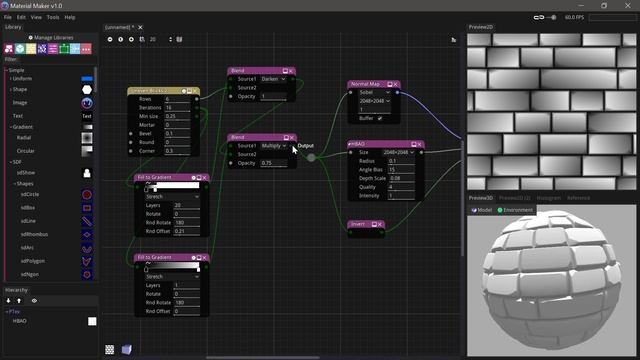This screenshot has width=640, height=360.
Task: Click the upper Fill to Gradient gradient bar
Action: (x=172, y=186)
